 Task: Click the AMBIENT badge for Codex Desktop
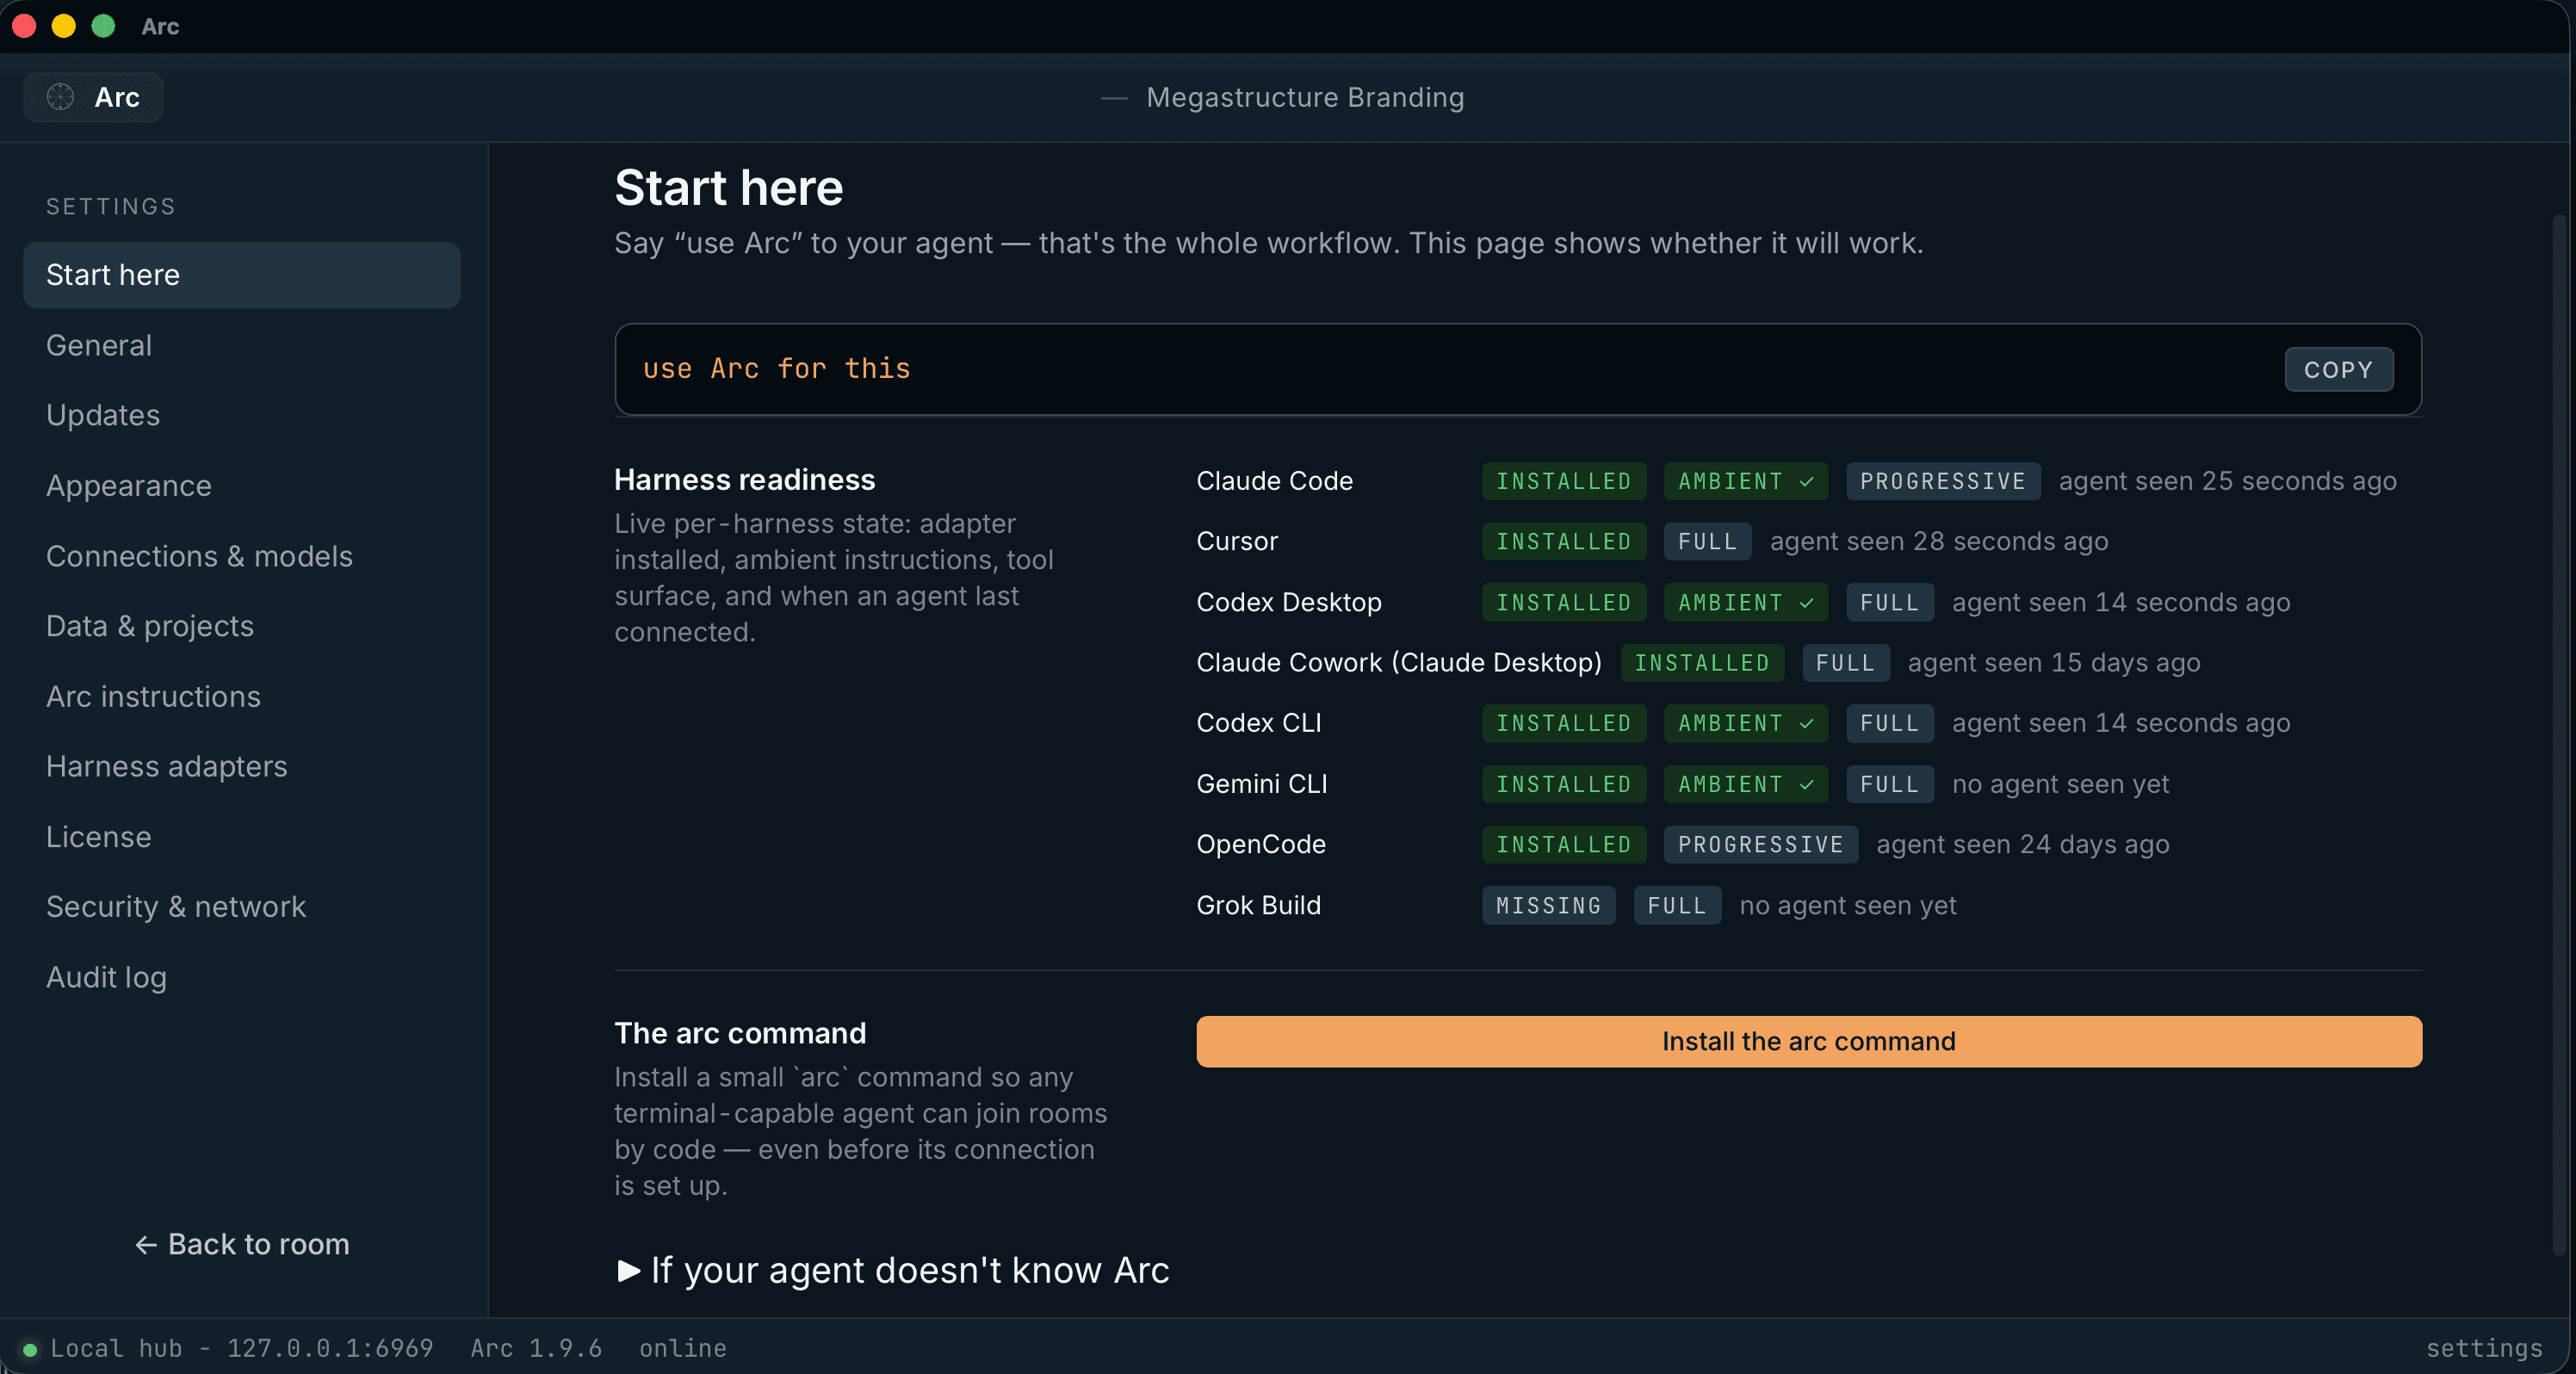(1745, 602)
